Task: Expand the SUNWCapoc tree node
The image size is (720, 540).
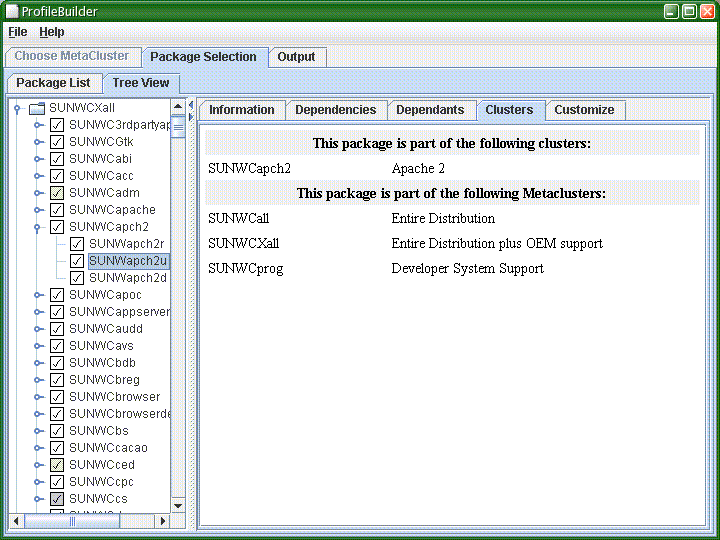Action: pos(39,295)
